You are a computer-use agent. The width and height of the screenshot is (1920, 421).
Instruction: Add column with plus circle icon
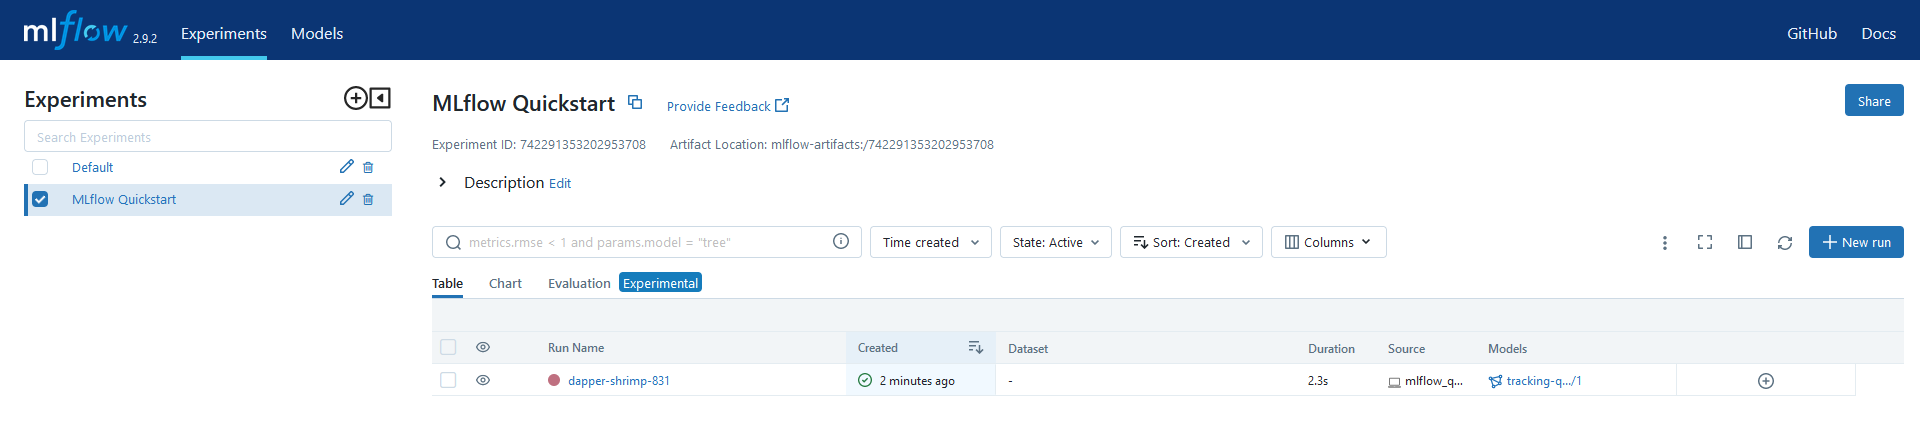[1766, 381]
